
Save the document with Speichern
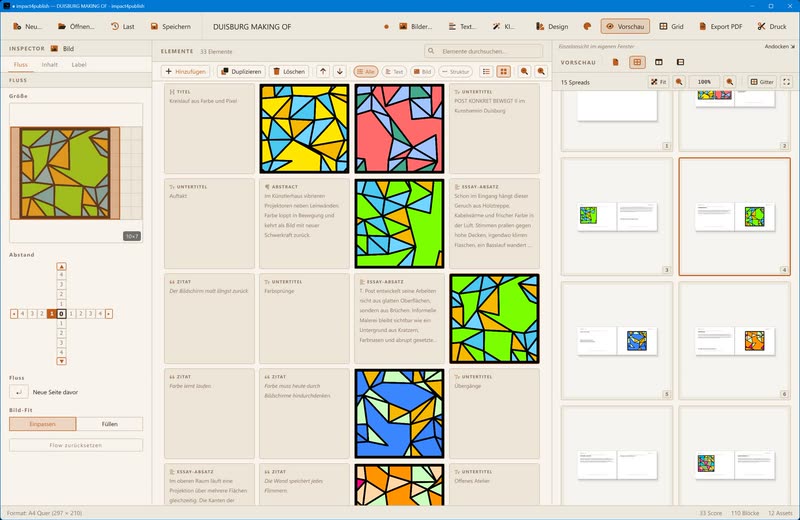click(170, 27)
